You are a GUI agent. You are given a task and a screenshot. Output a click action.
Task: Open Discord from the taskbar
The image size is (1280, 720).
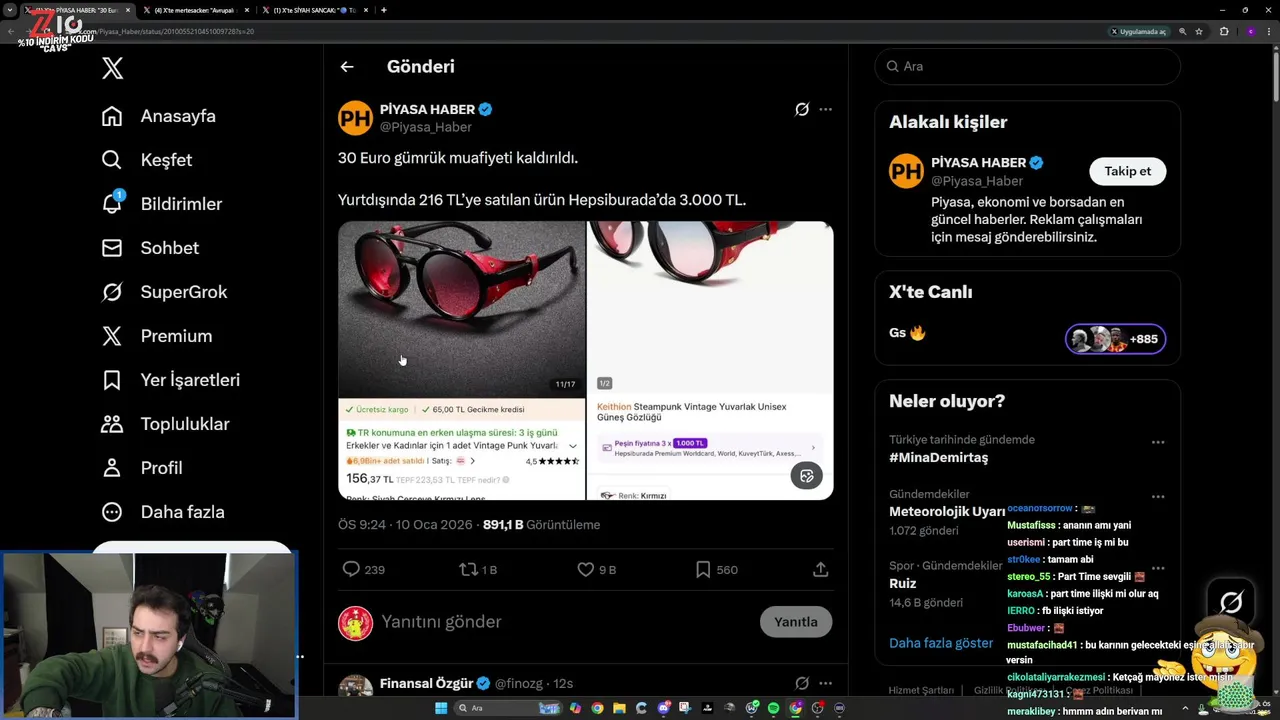coord(663,708)
